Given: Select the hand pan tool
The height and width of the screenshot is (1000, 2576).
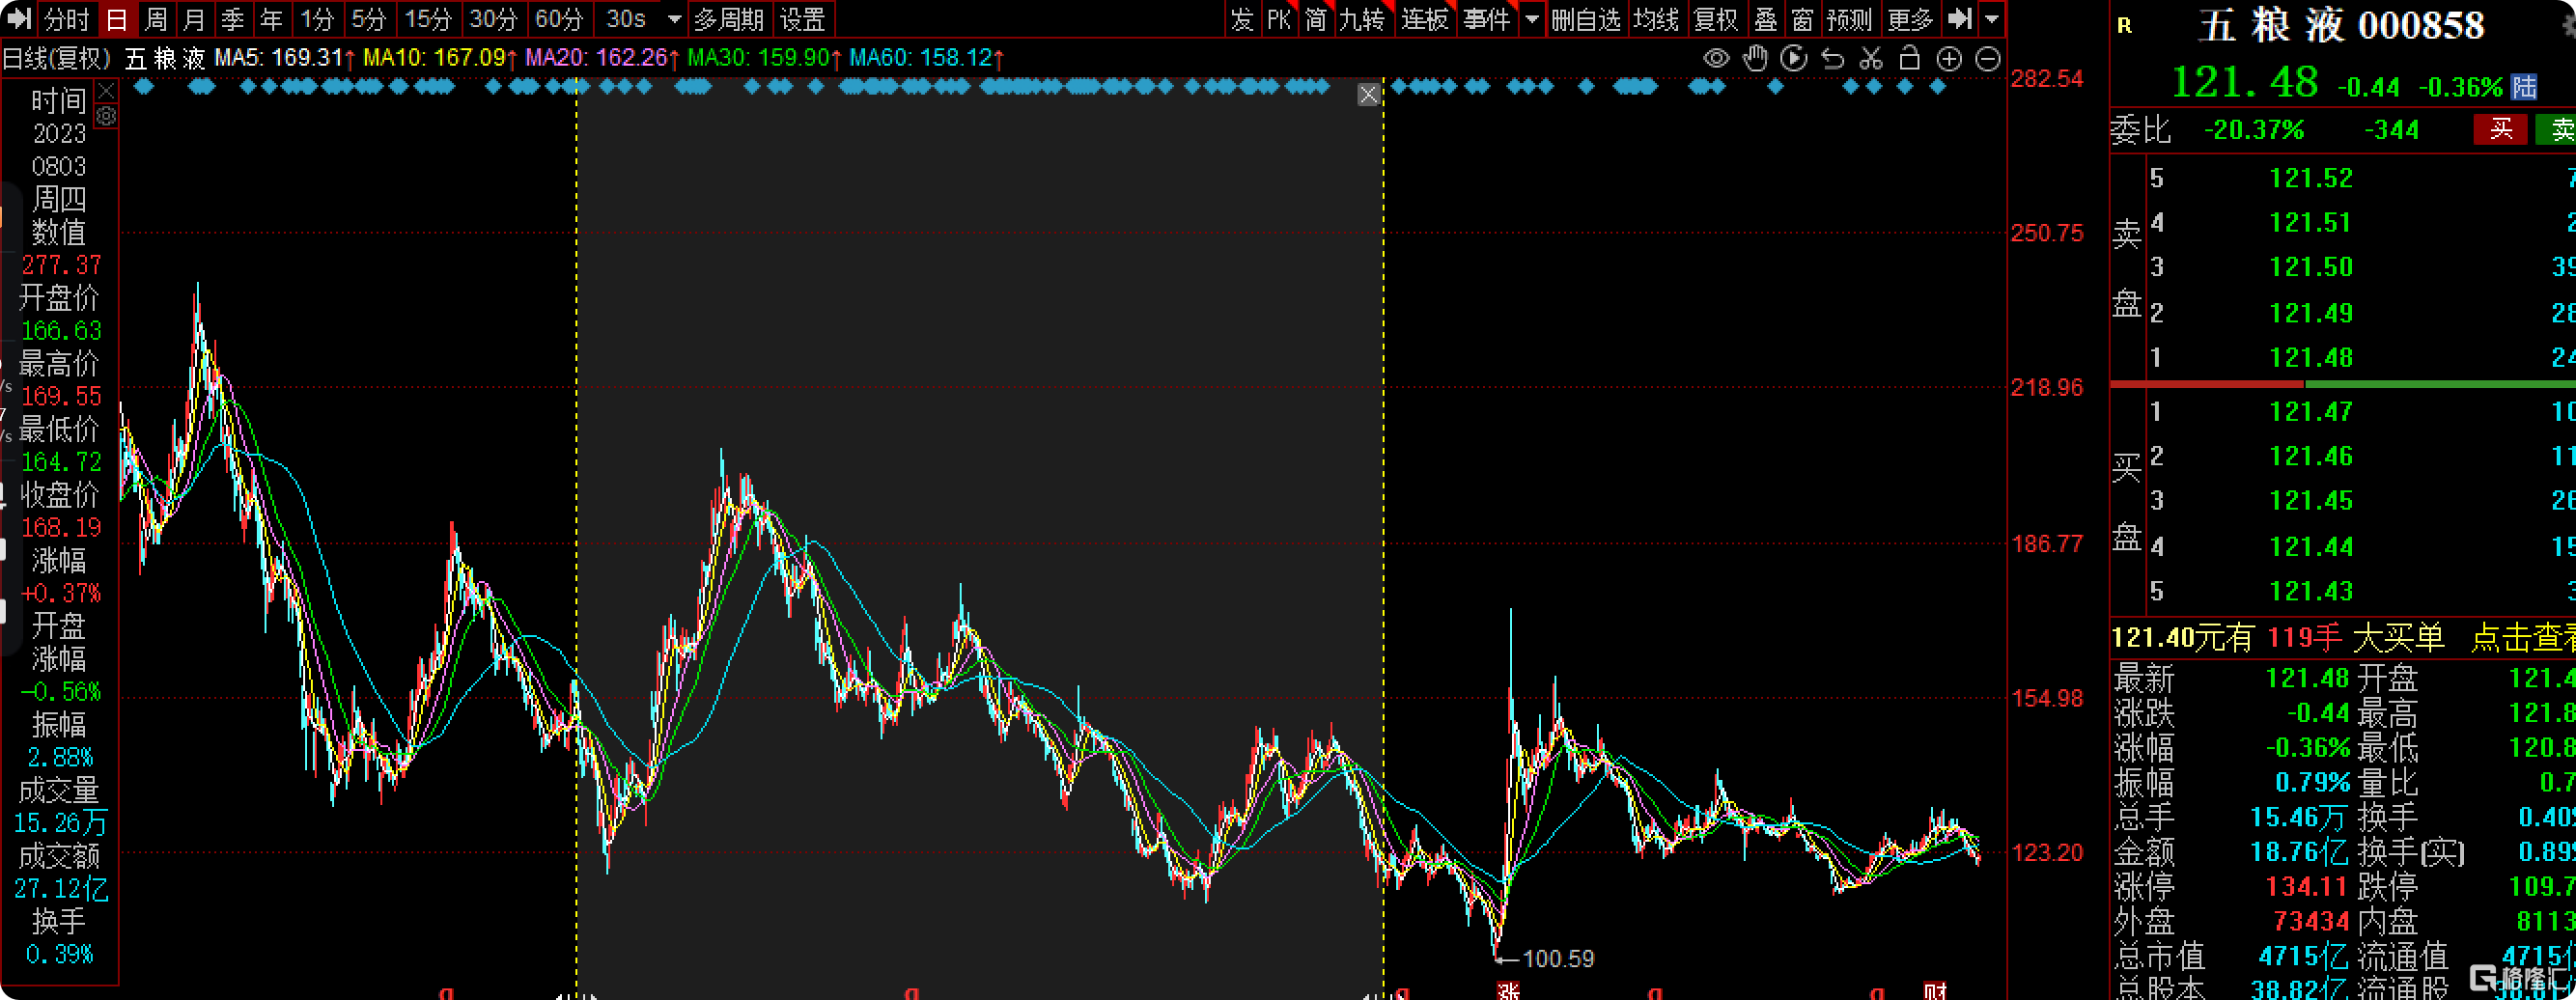Looking at the screenshot, I should click(x=1755, y=59).
